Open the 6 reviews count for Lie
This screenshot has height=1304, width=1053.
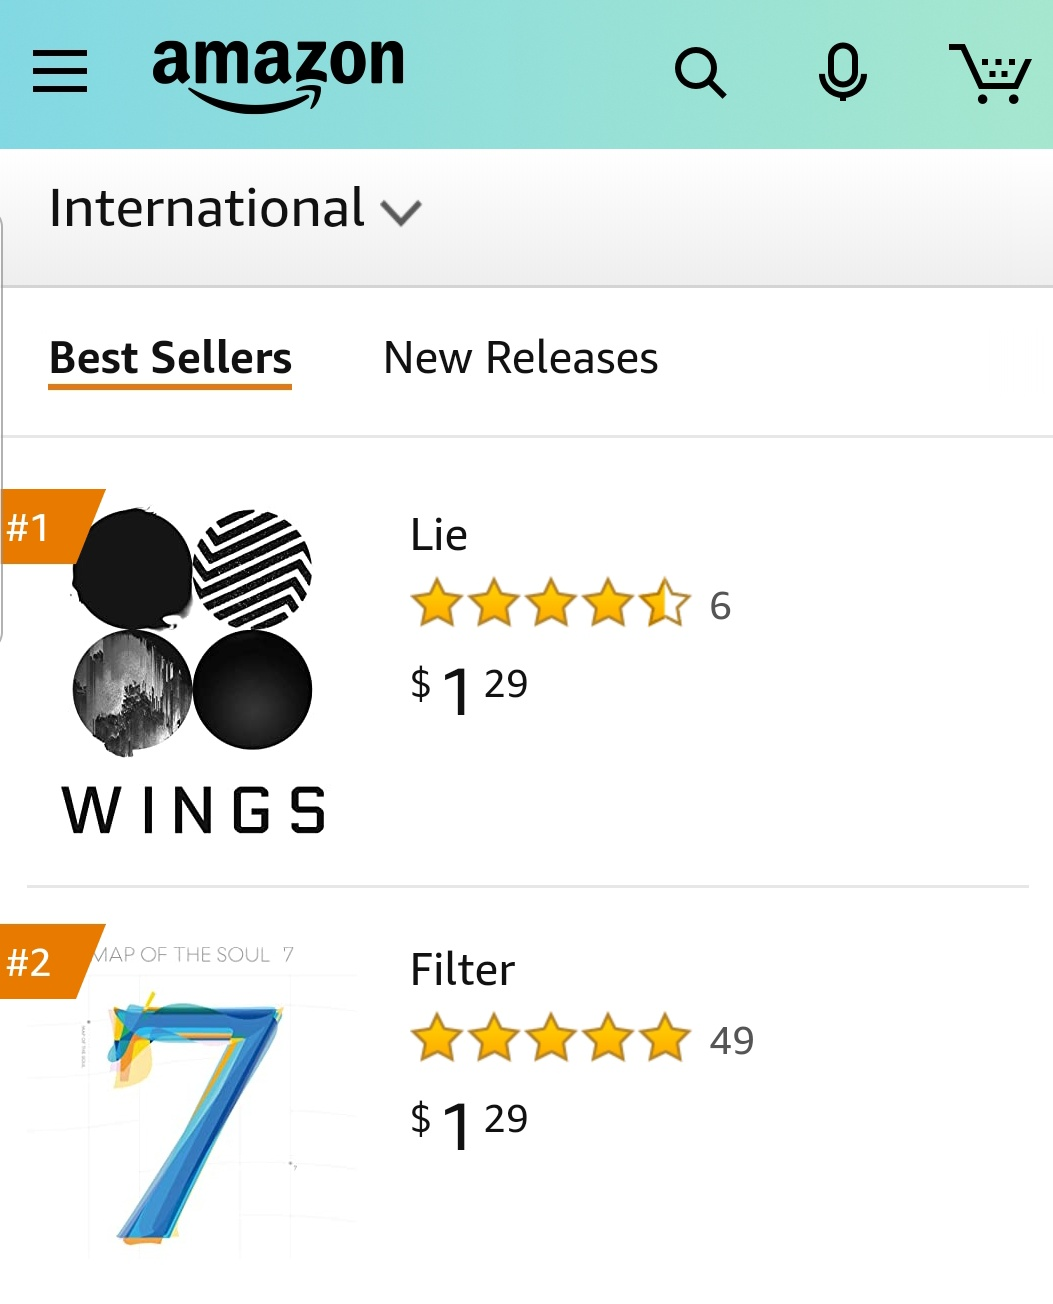[720, 606]
